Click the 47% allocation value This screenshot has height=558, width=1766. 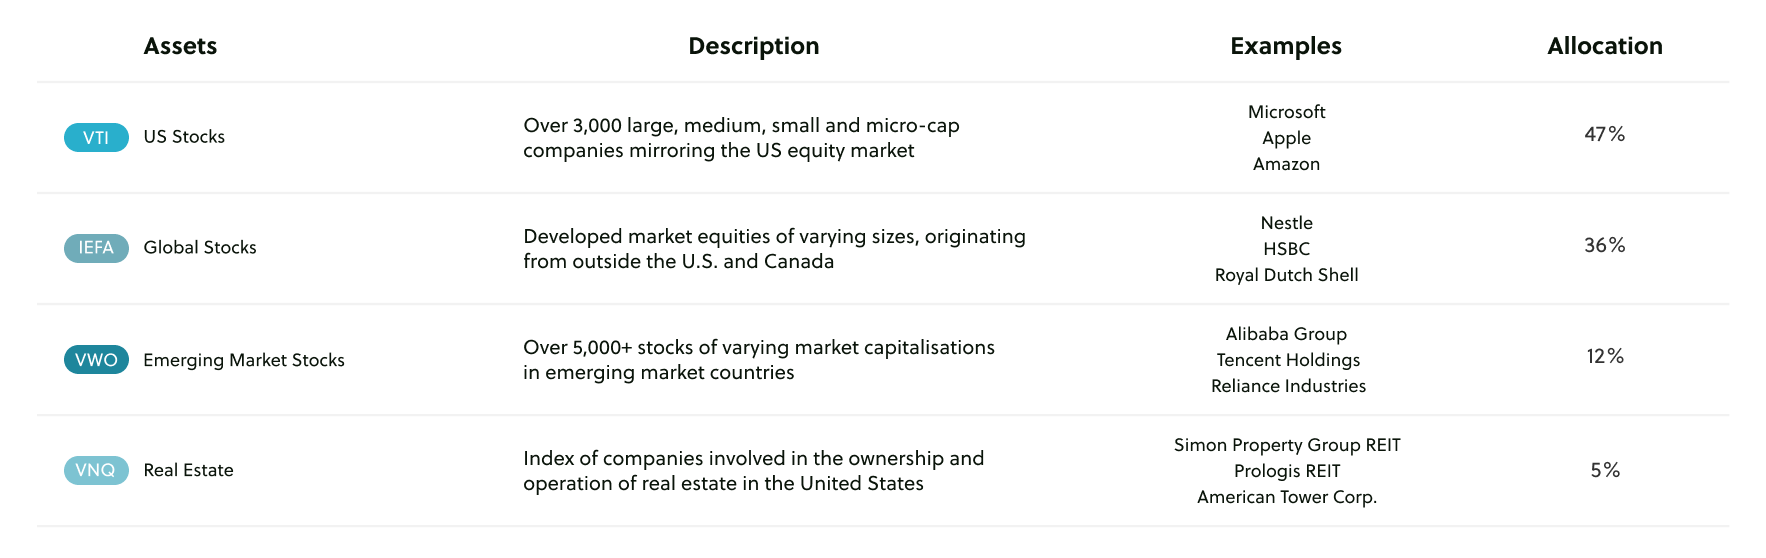pyautogui.click(x=1605, y=134)
